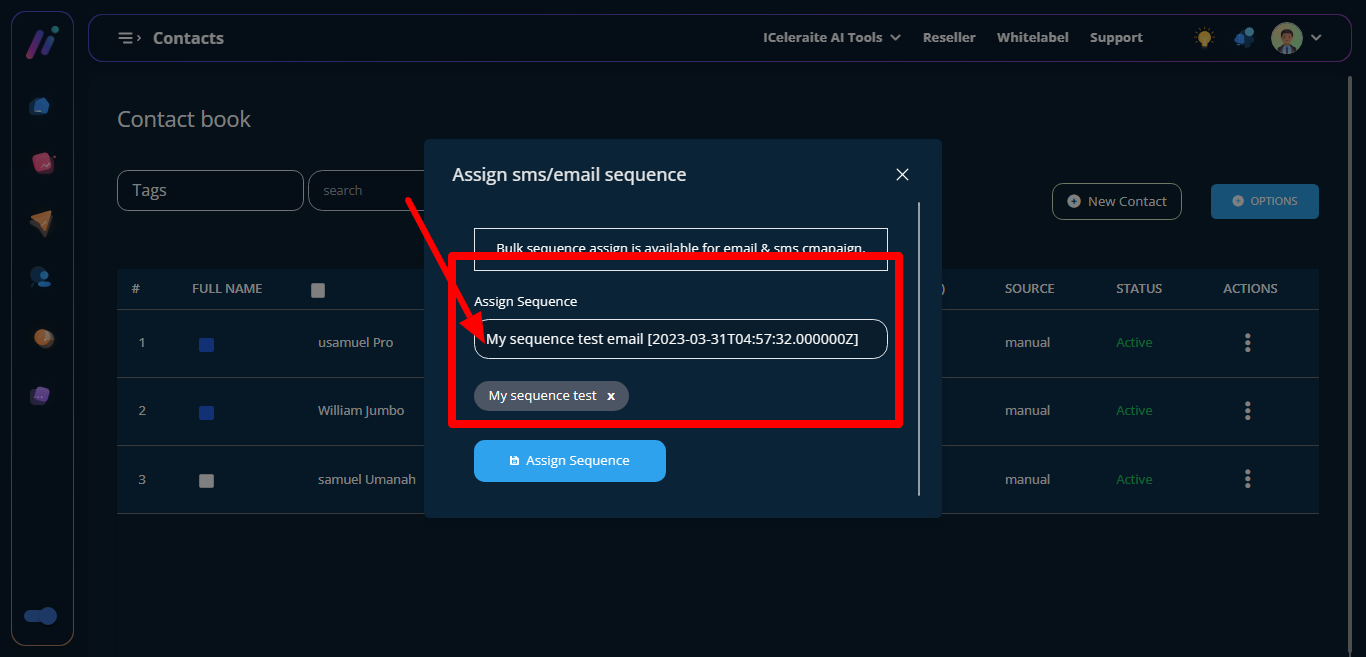The image size is (1366, 657).
Task: Toggle the switch at bottom of sidebar
Action: (41, 616)
